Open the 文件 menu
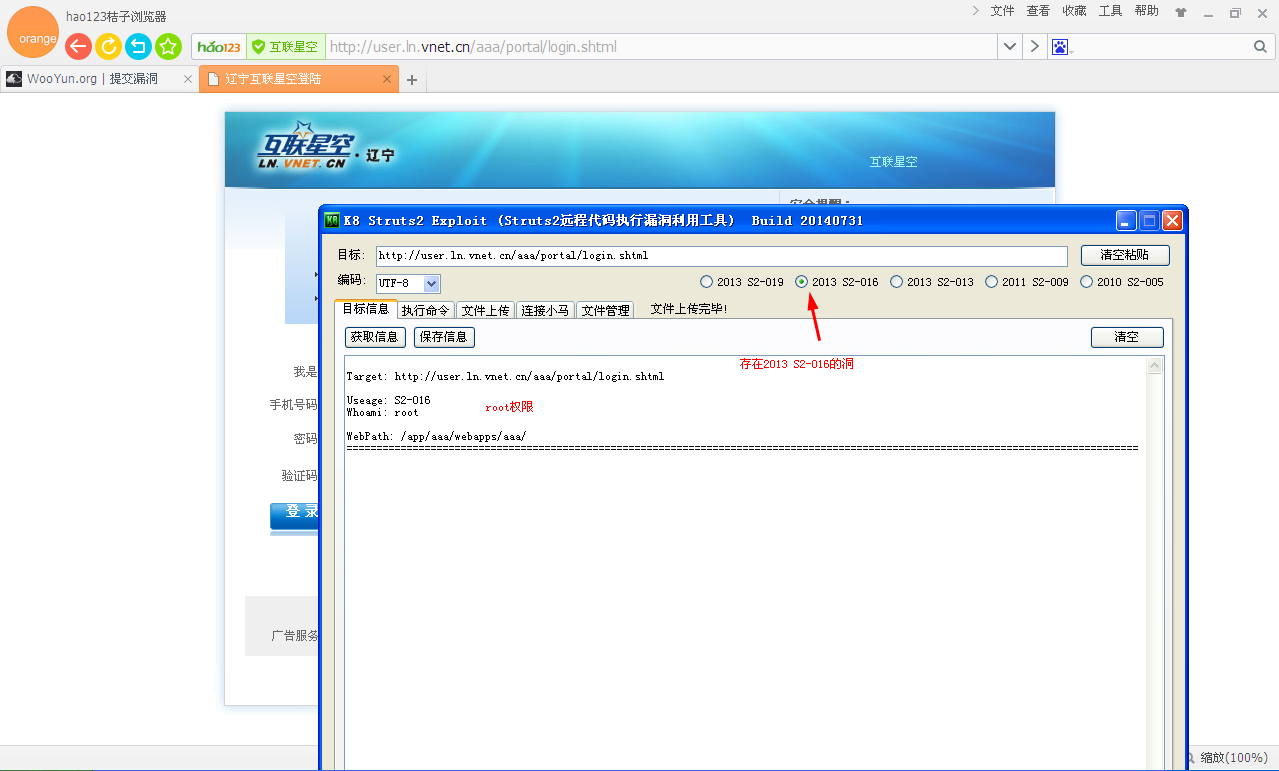 [1002, 11]
